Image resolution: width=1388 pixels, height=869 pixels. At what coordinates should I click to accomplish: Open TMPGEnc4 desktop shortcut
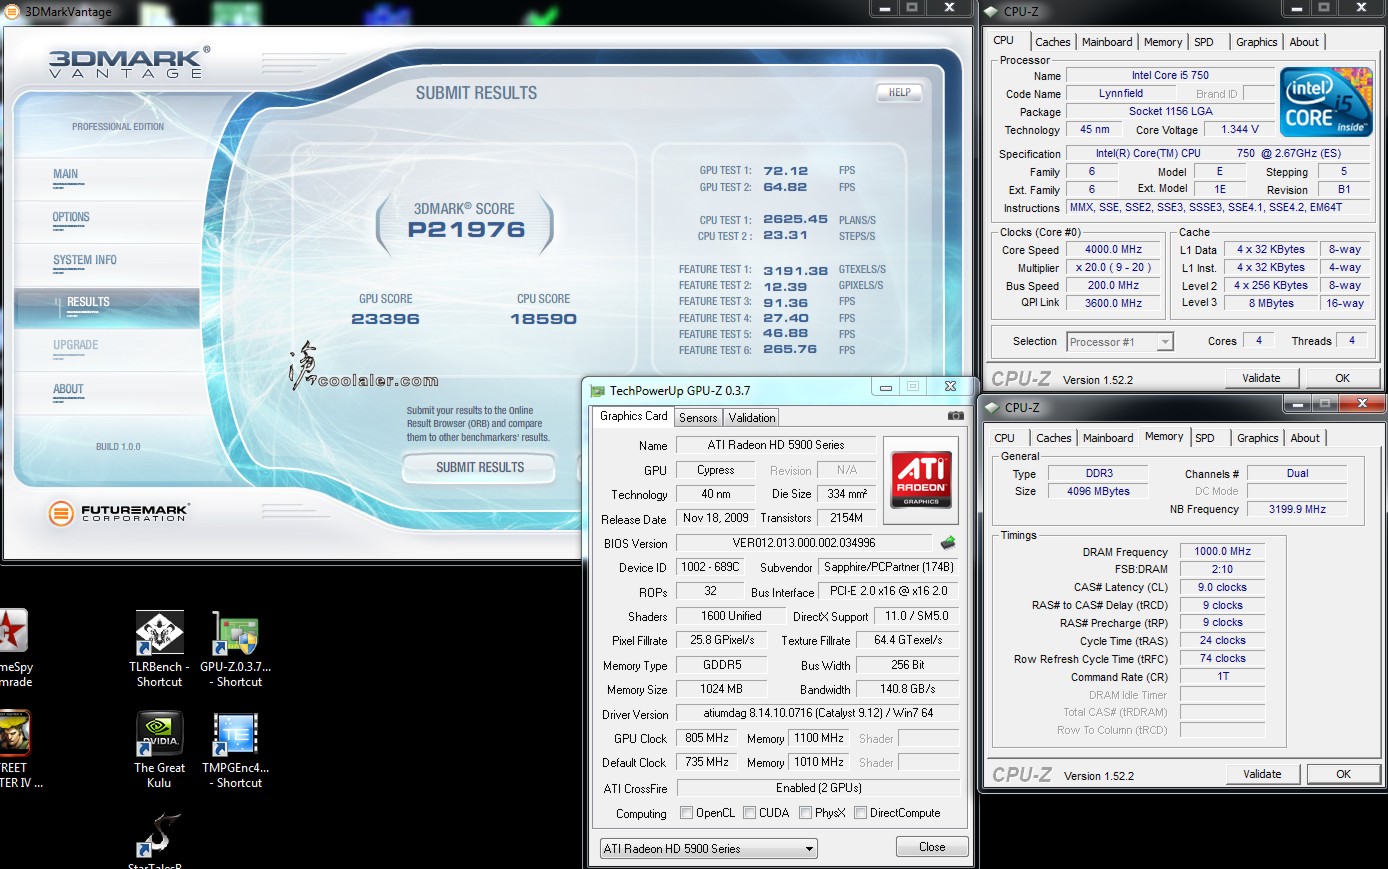pyautogui.click(x=235, y=750)
